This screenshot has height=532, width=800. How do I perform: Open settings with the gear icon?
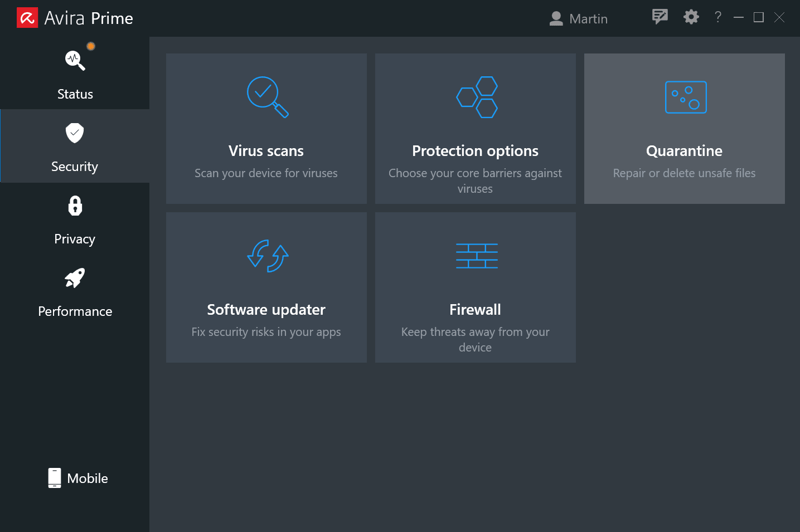(691, 17)
